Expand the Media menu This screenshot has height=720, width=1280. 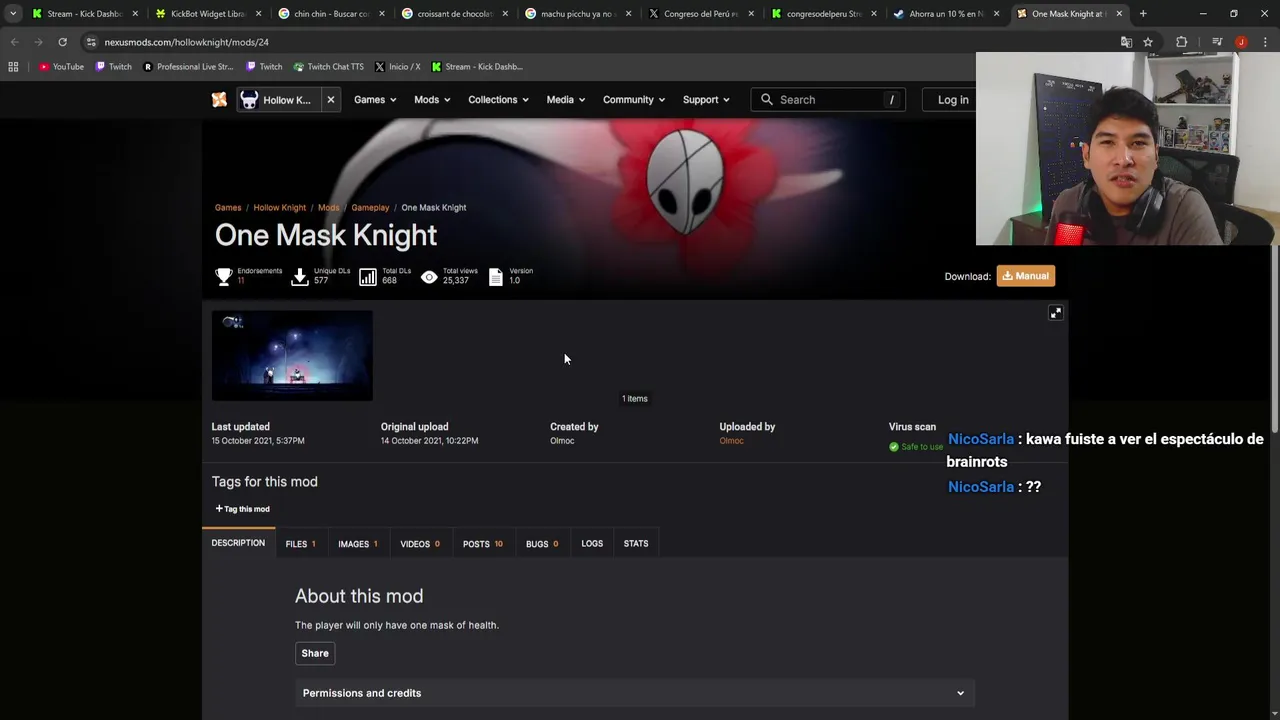pos(566,100)
